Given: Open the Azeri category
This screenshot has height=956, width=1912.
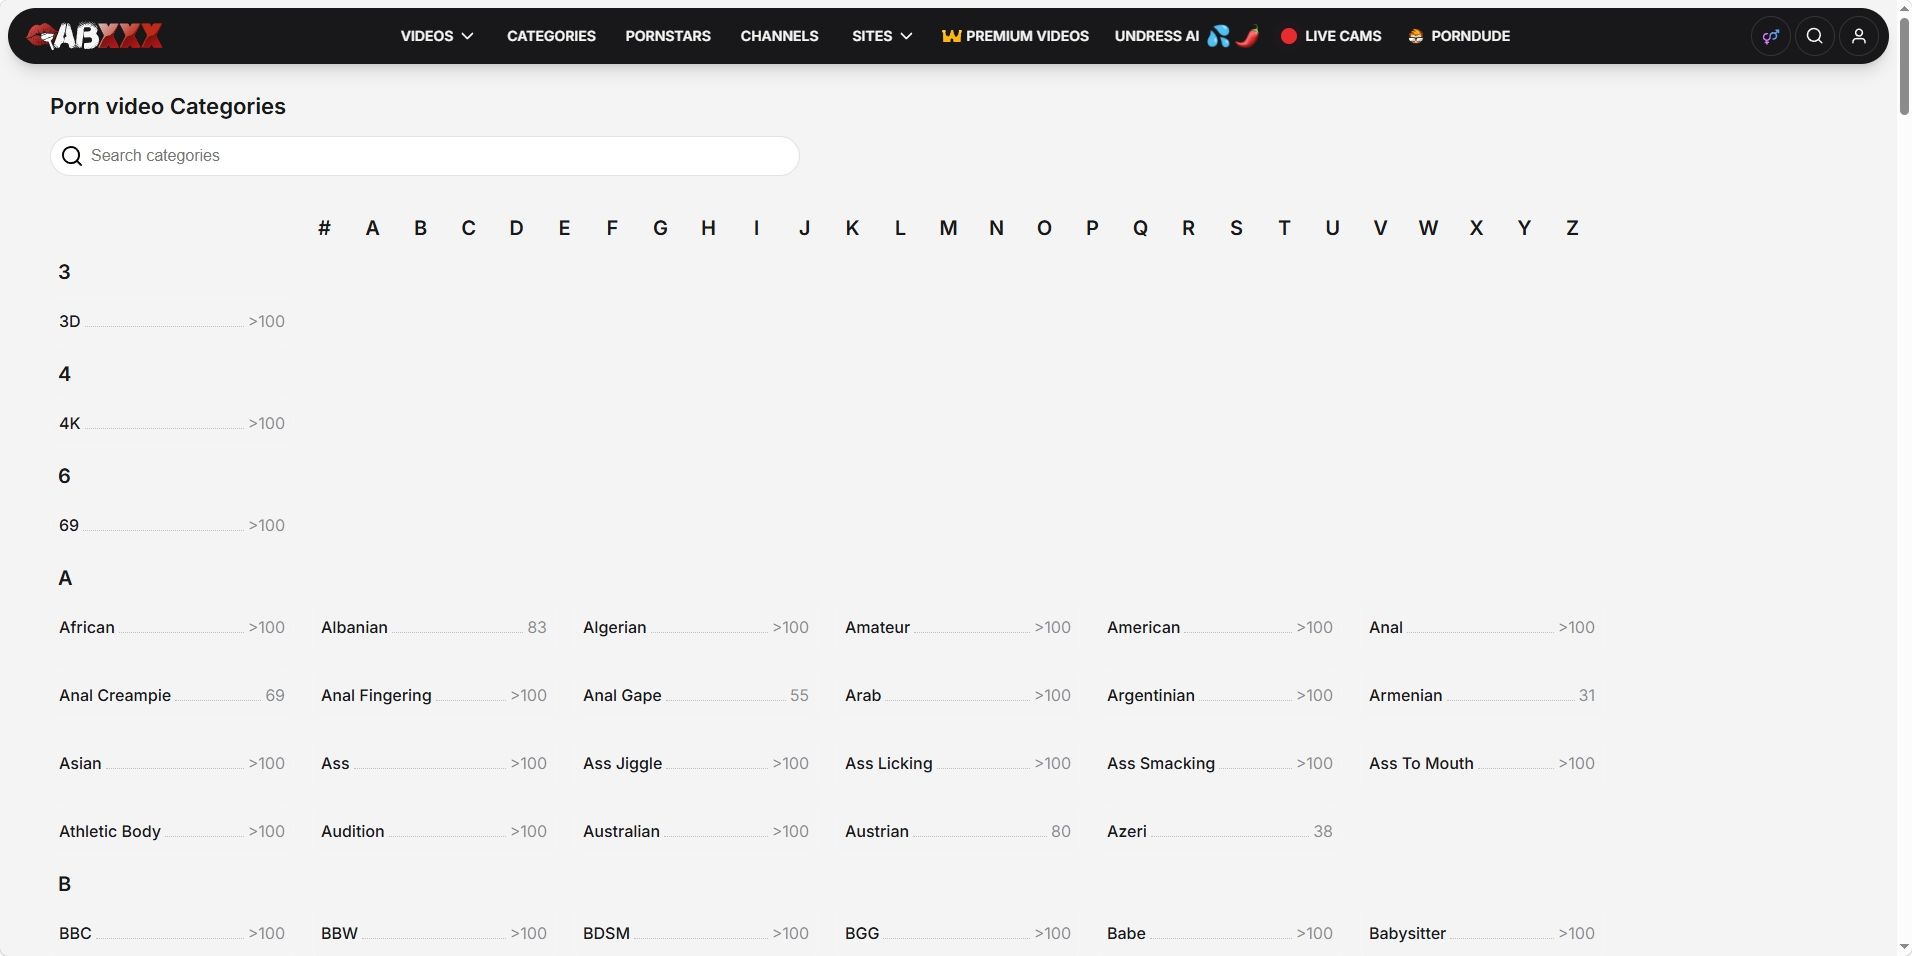Looking at the screenshot, I should coord(1220,831).
